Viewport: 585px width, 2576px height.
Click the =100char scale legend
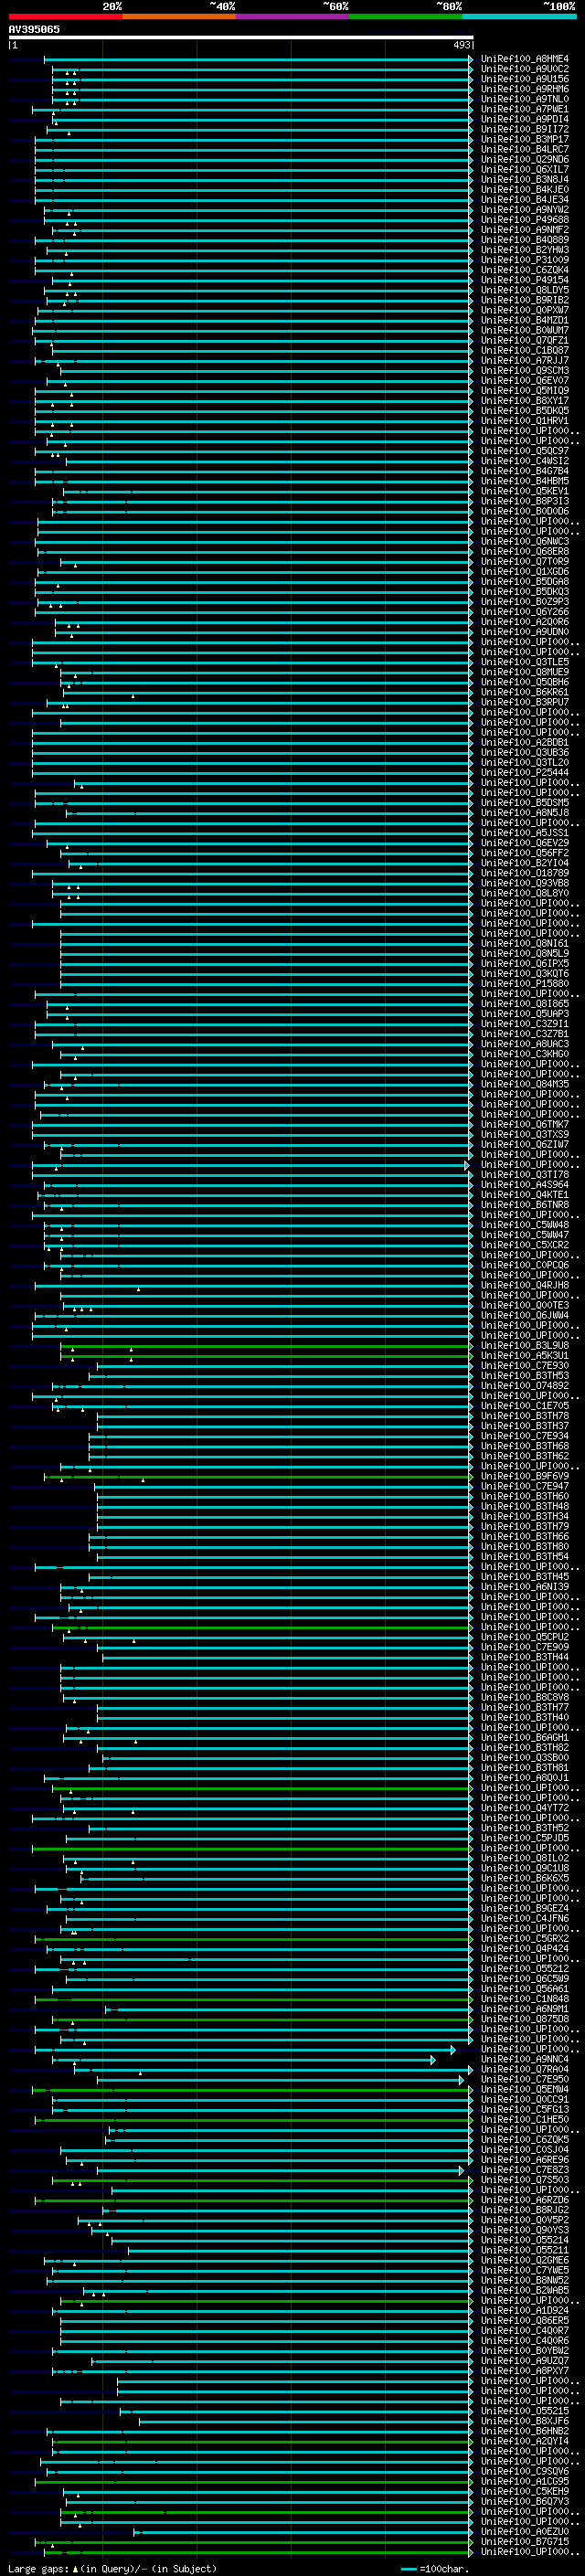pyautogui.click(x=435, y=2568)
